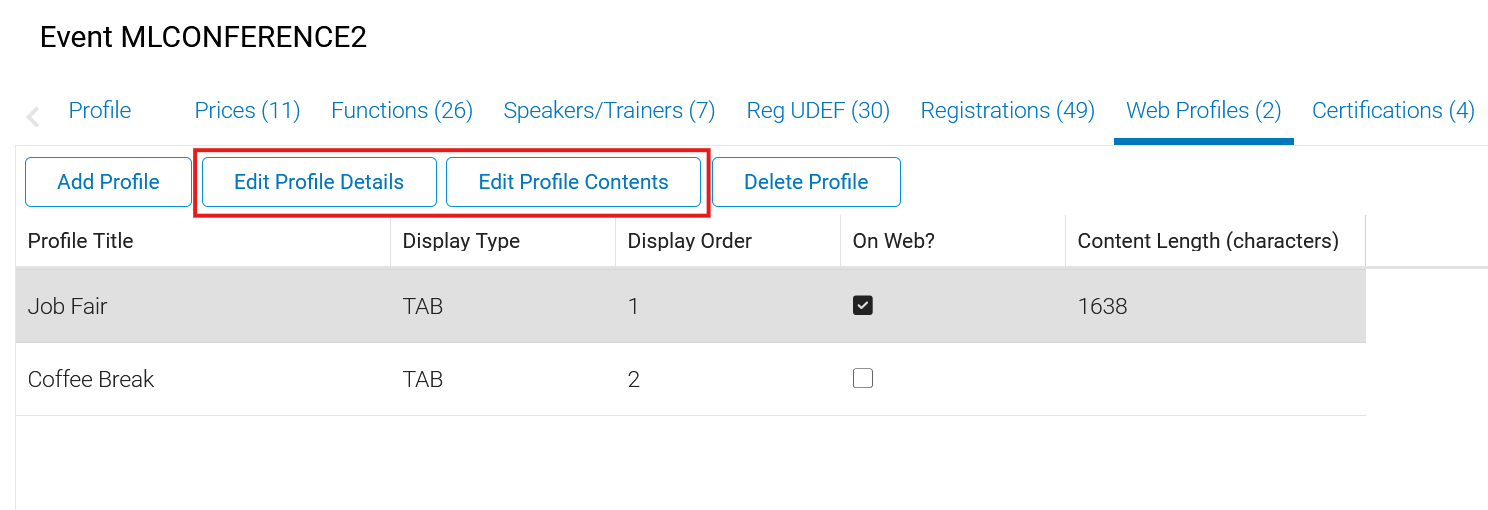This screenshot has width=1488, height=510.
Task: Switch to the Prices (11) tab
Action: click(247, 111)
